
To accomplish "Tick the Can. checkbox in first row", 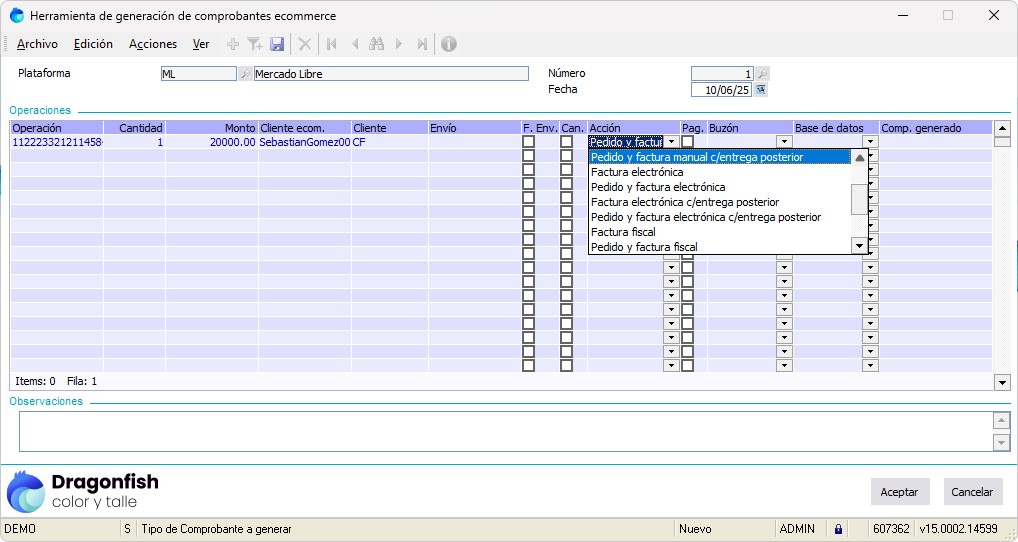I will 567,142.
